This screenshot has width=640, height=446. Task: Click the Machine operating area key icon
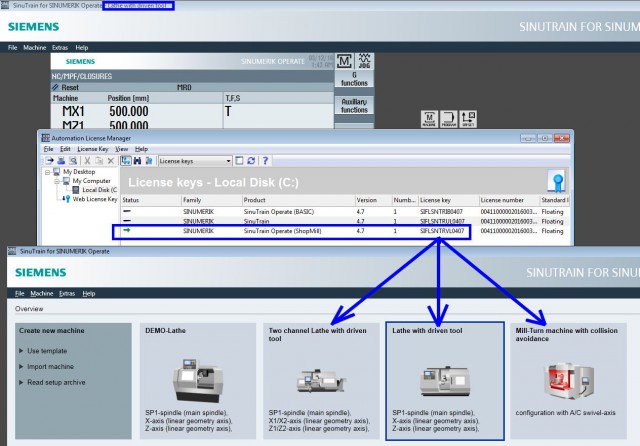click(x=429, y=119)
